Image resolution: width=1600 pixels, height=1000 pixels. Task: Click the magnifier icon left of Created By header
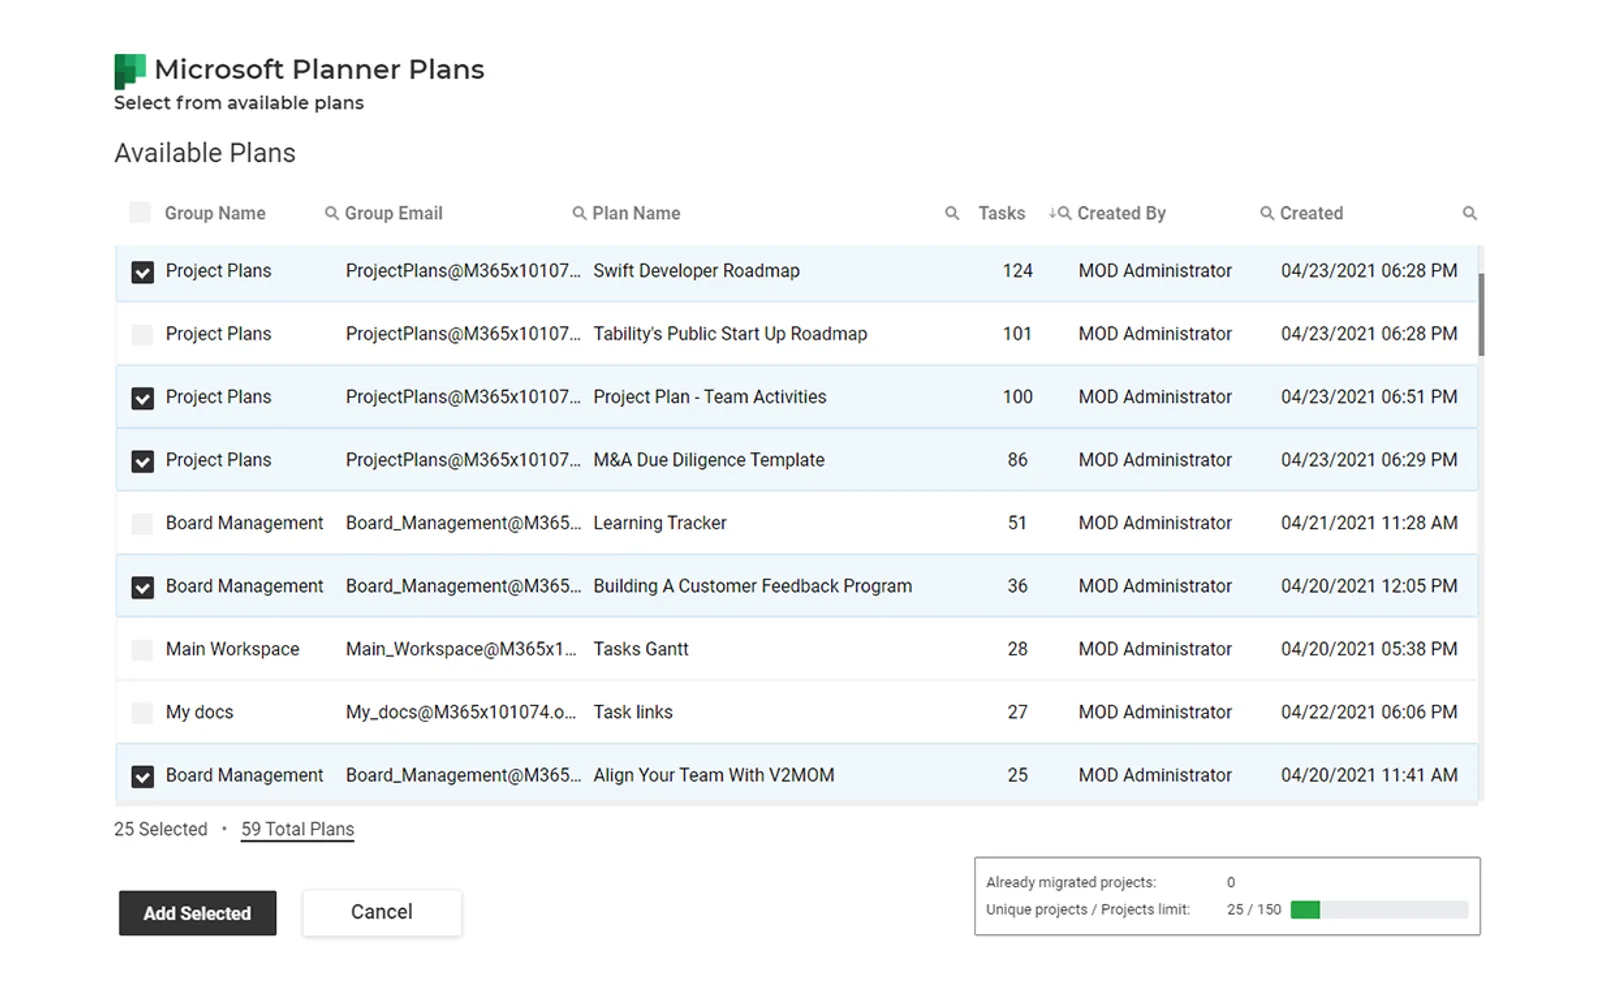pos(1065,213)
